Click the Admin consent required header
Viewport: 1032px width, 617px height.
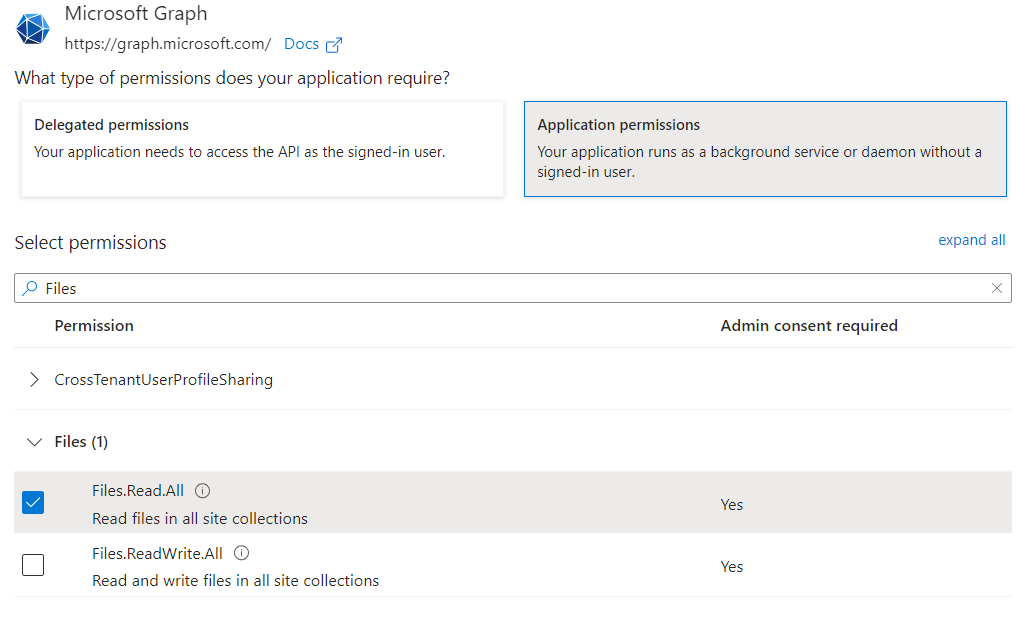(809, 326)
